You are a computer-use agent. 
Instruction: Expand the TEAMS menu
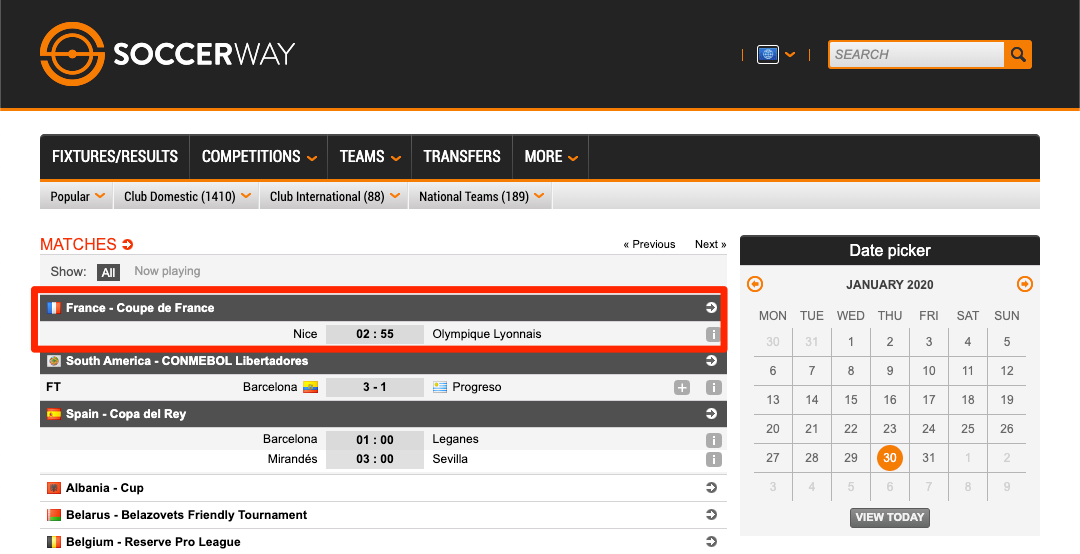pyautogui.click(x=370, y=156)
